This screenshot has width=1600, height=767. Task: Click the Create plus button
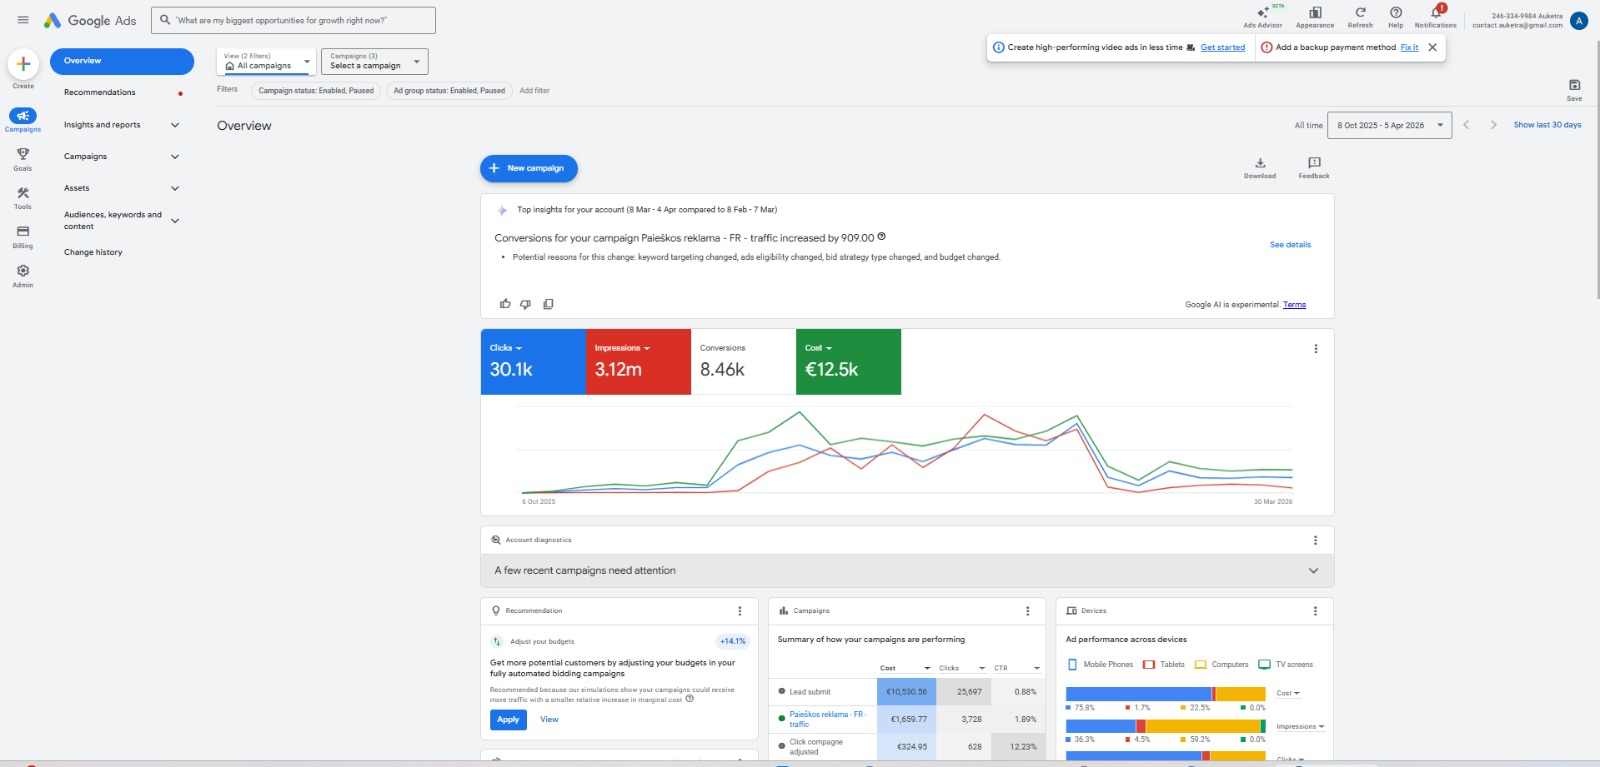23,64
